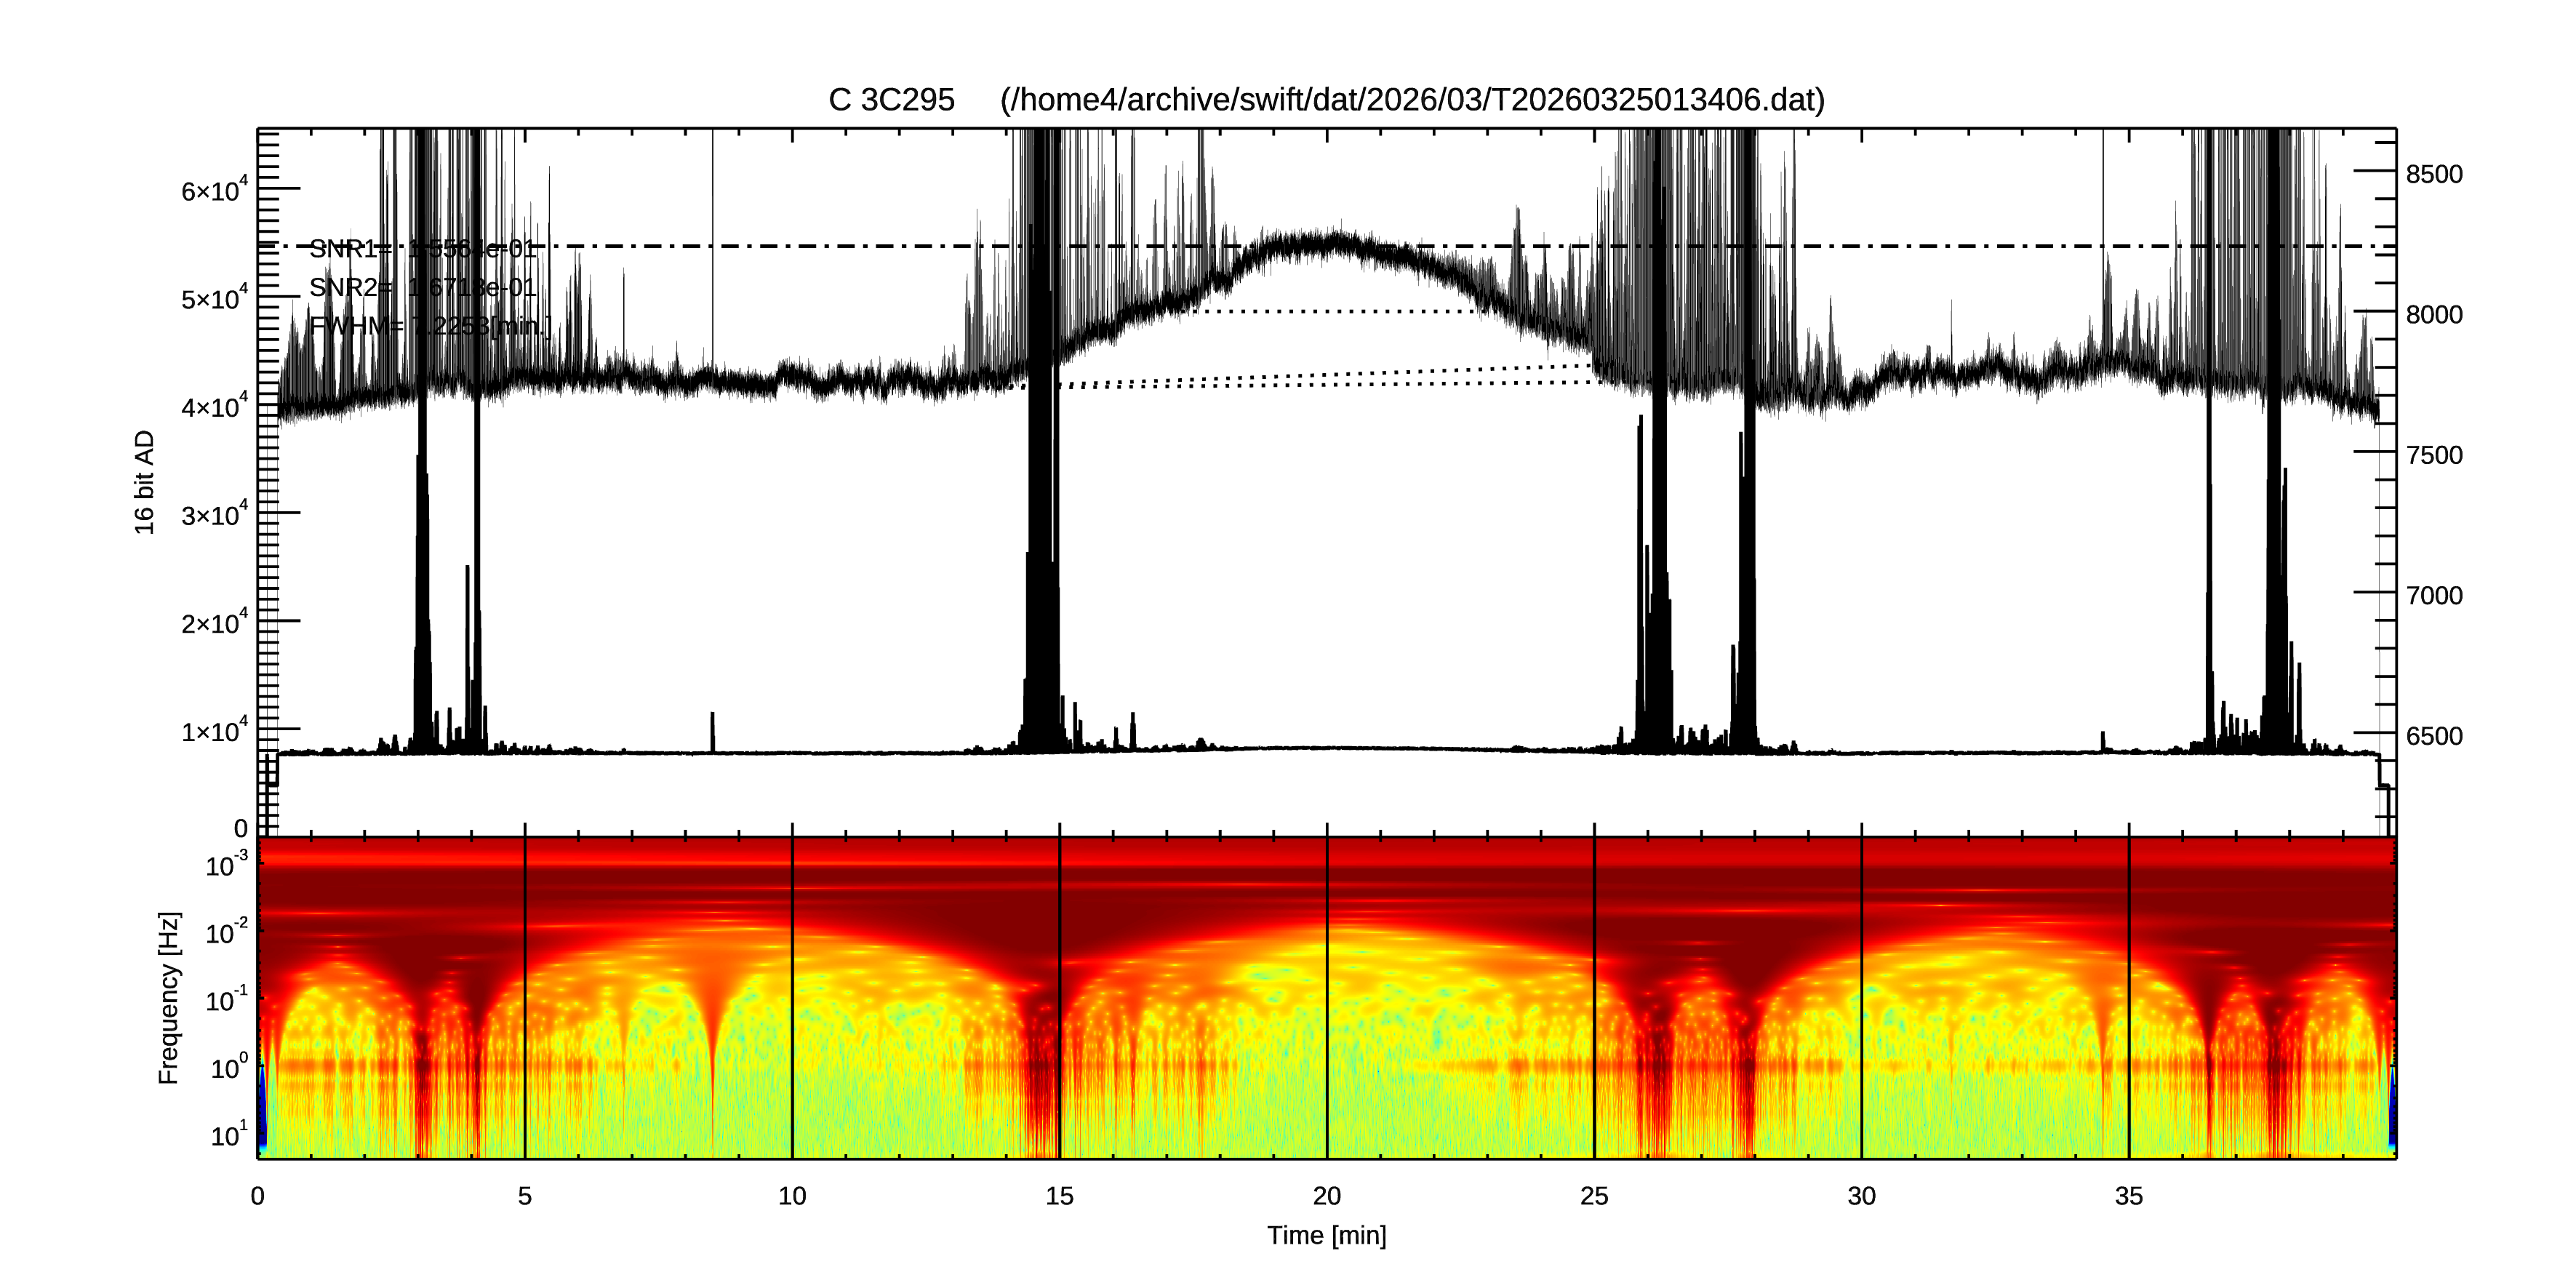Click the 35 minute tick label
The width and height of the screenshot is (2576, 1288).
[2128, 1195]
